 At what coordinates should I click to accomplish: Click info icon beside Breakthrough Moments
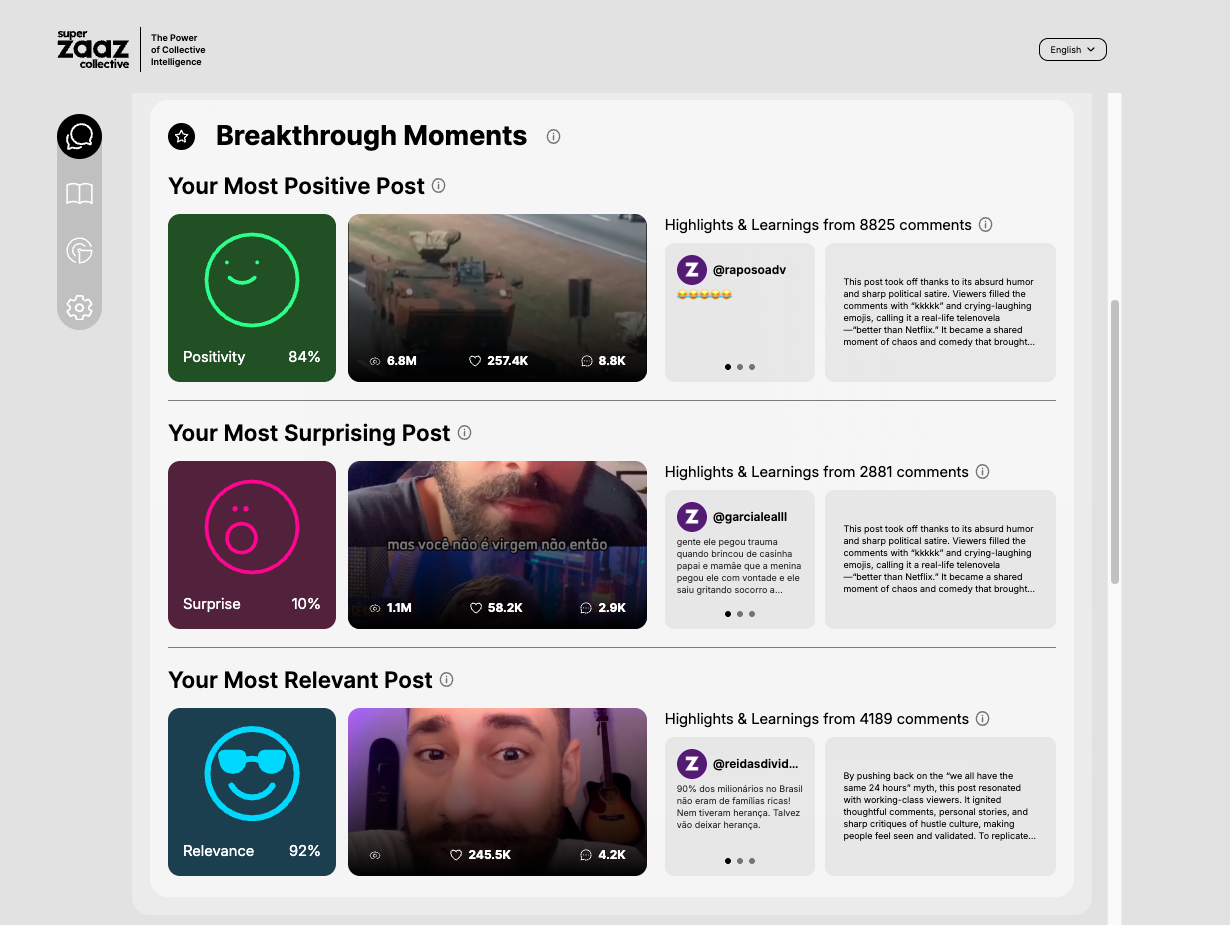tap(553, 137)
